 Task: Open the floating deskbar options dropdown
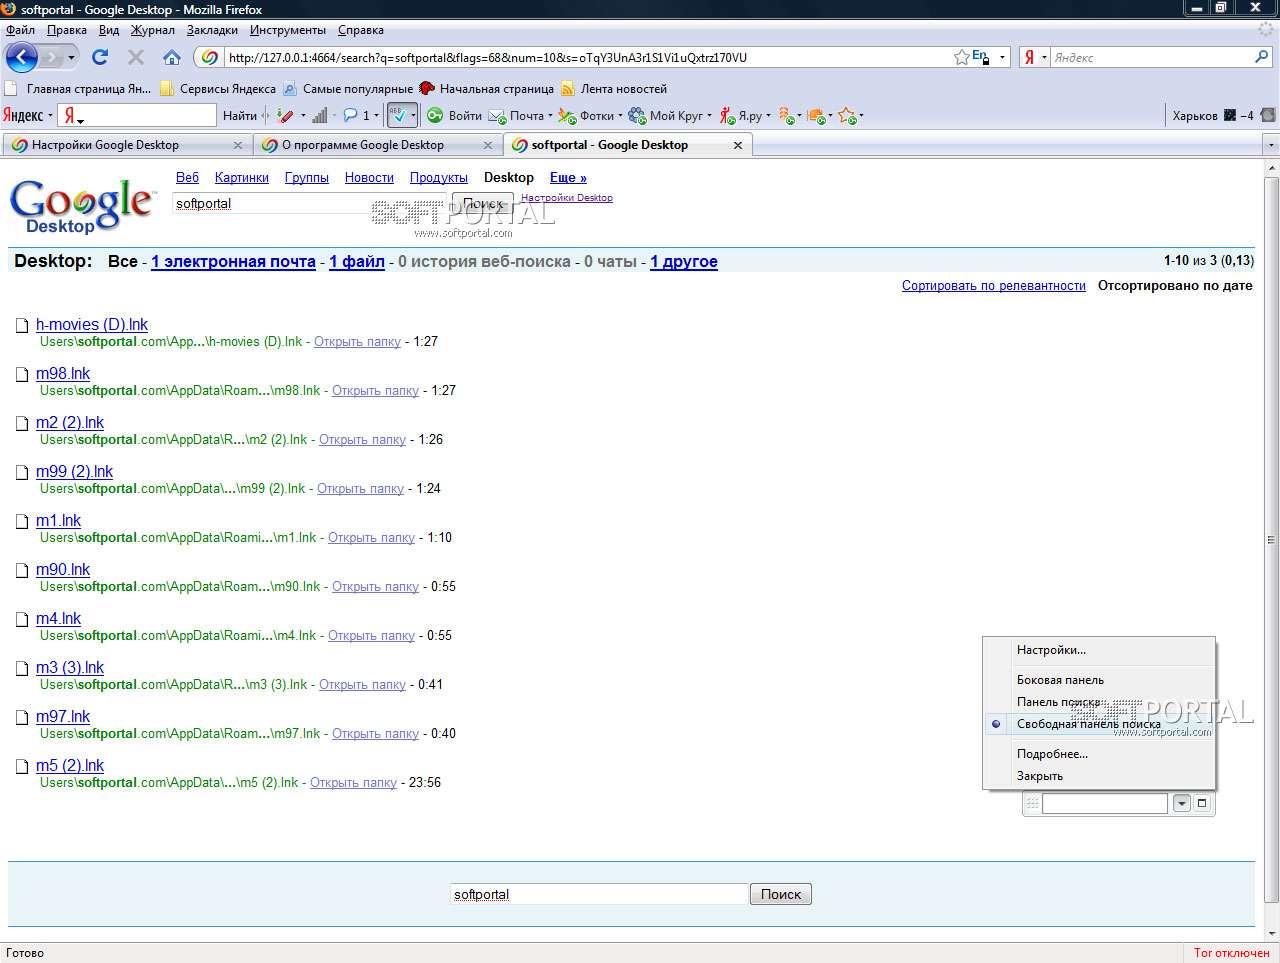tap(1181, 803)
